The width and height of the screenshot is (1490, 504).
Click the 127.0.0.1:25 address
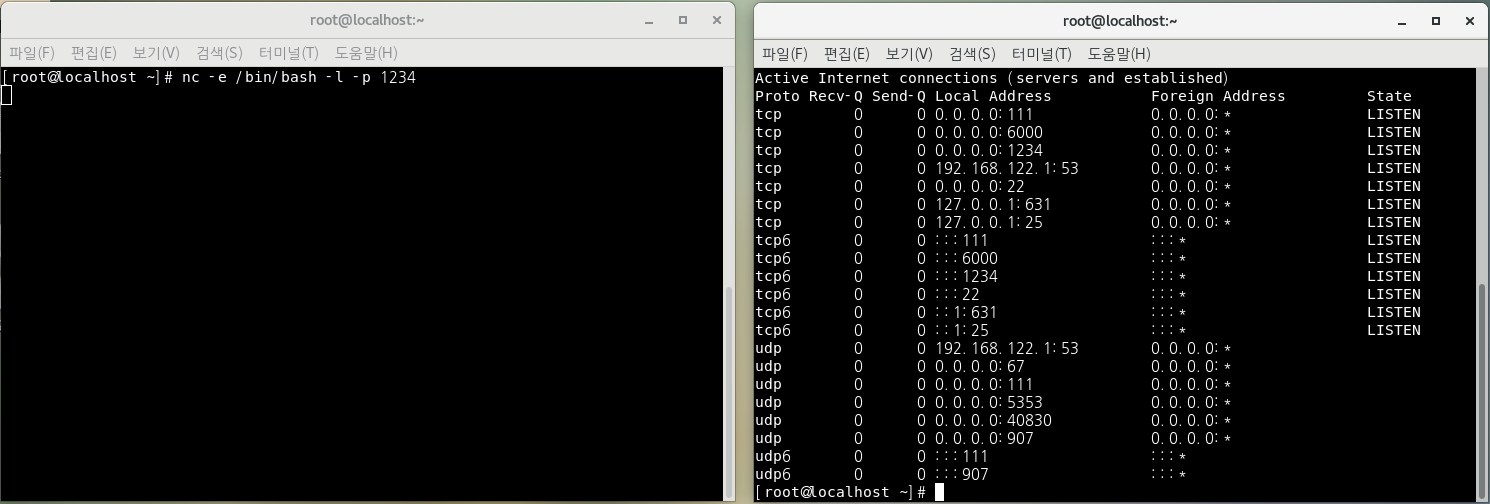[989, 222]
